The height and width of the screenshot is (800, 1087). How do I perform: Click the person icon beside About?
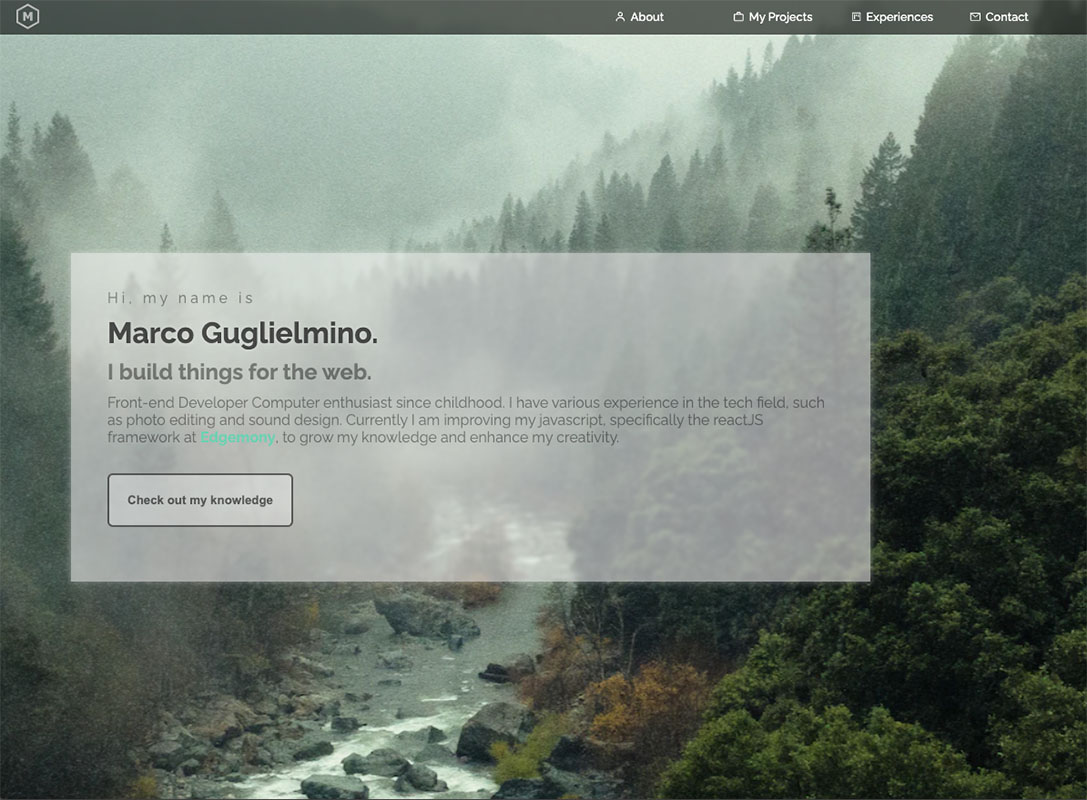coord(620,17)
